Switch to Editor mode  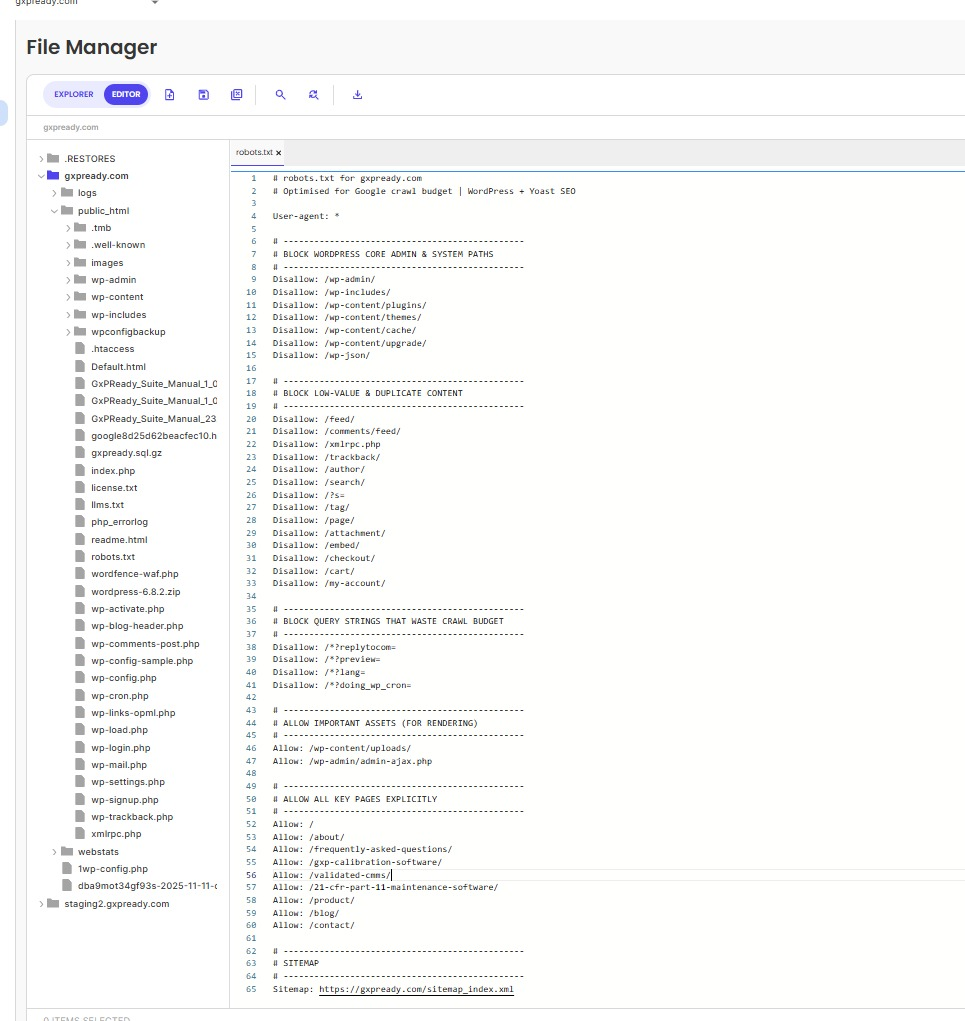pyautogui.click(x=126, y=95)
